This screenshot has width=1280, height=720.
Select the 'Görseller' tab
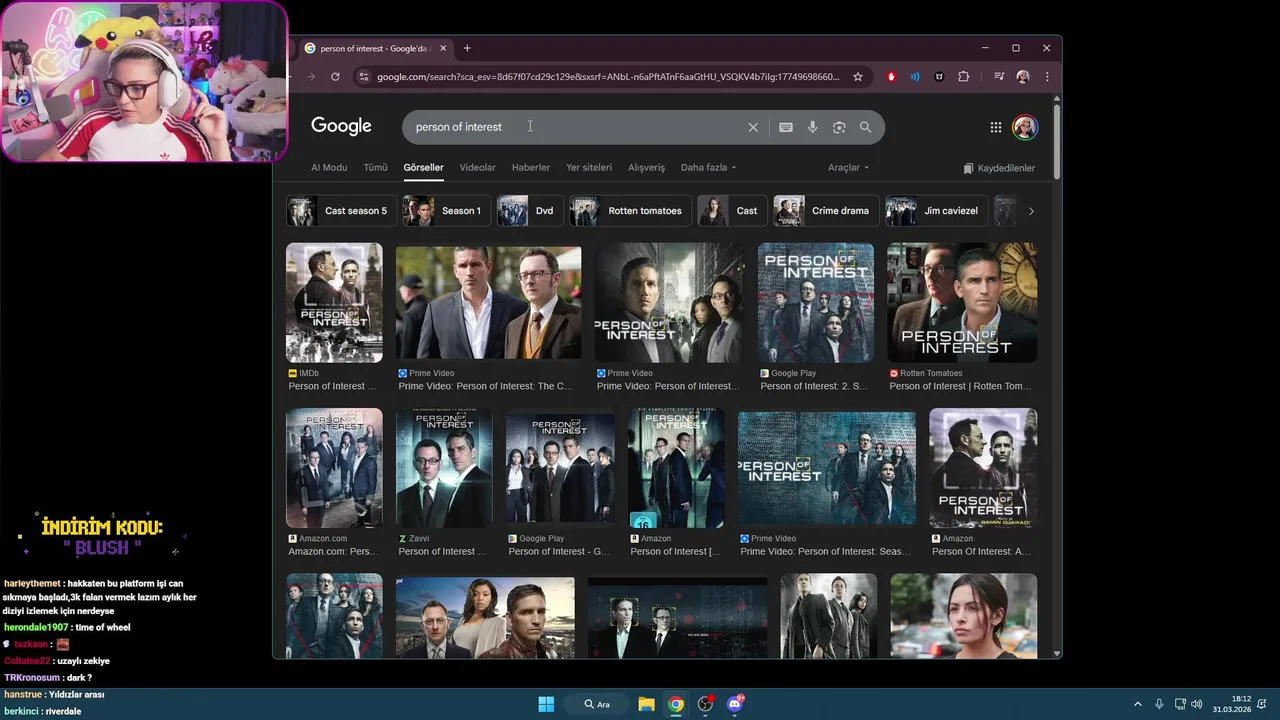click(x=424, y=168)
